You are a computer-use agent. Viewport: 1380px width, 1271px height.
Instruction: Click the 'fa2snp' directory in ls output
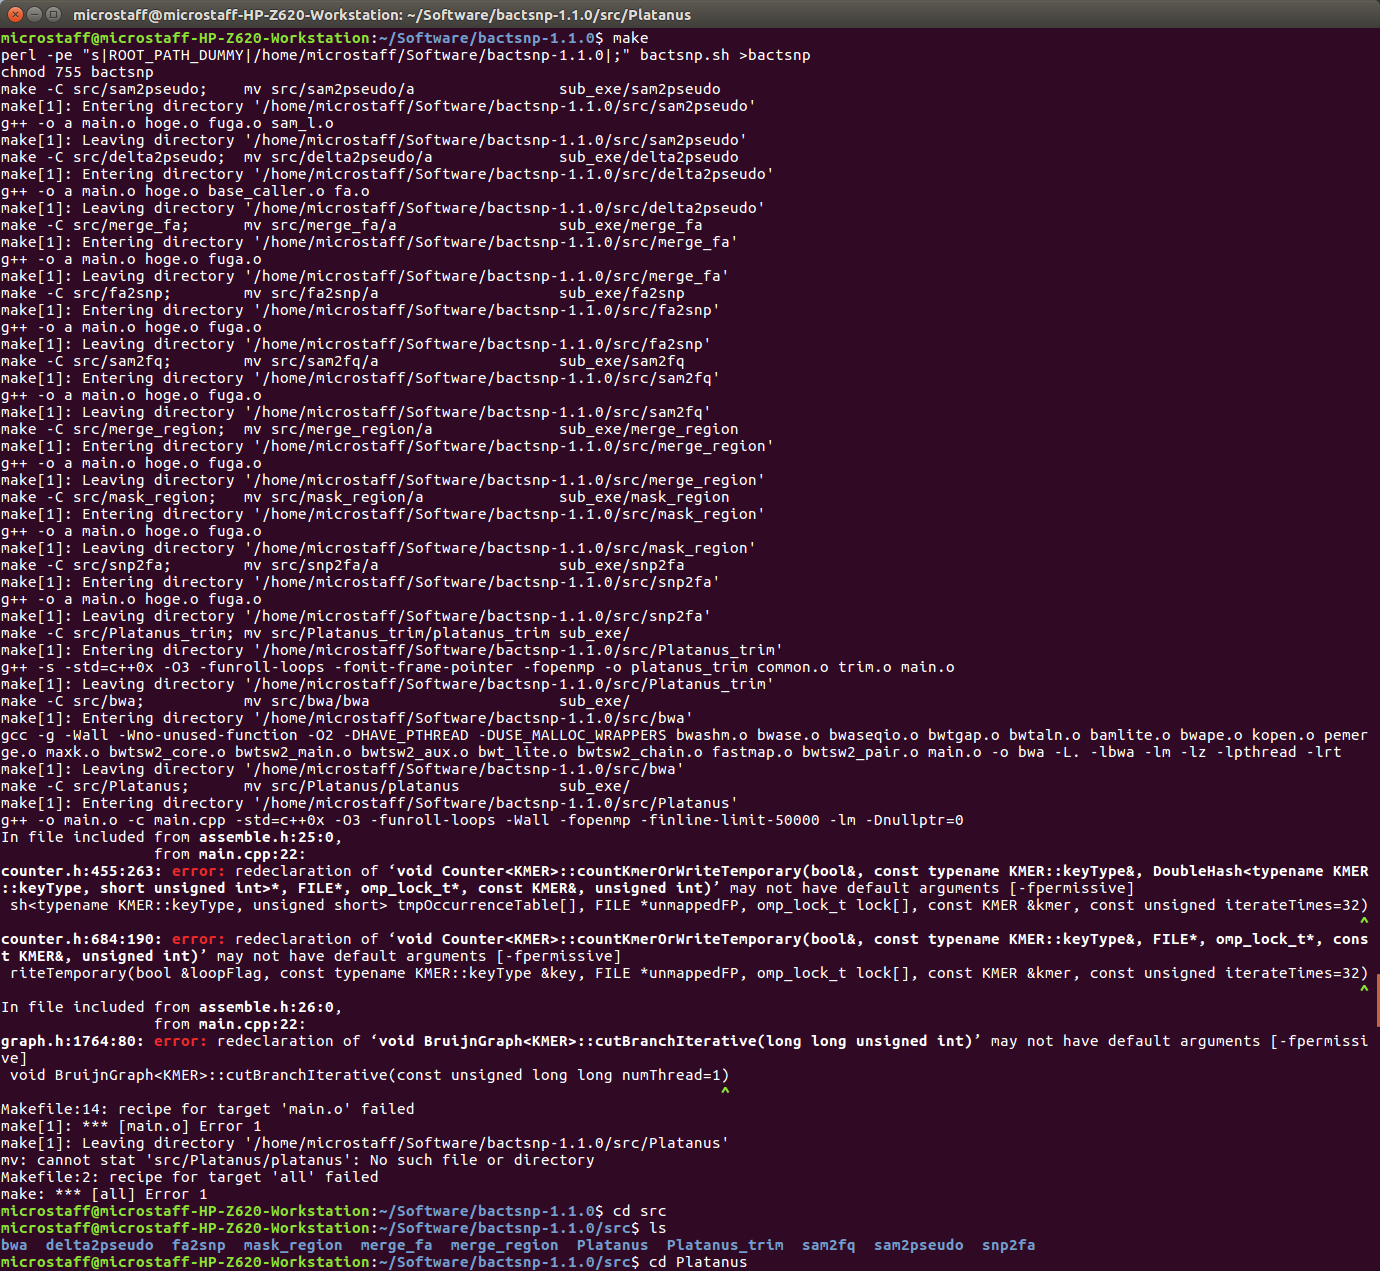tap(199, 1245)
